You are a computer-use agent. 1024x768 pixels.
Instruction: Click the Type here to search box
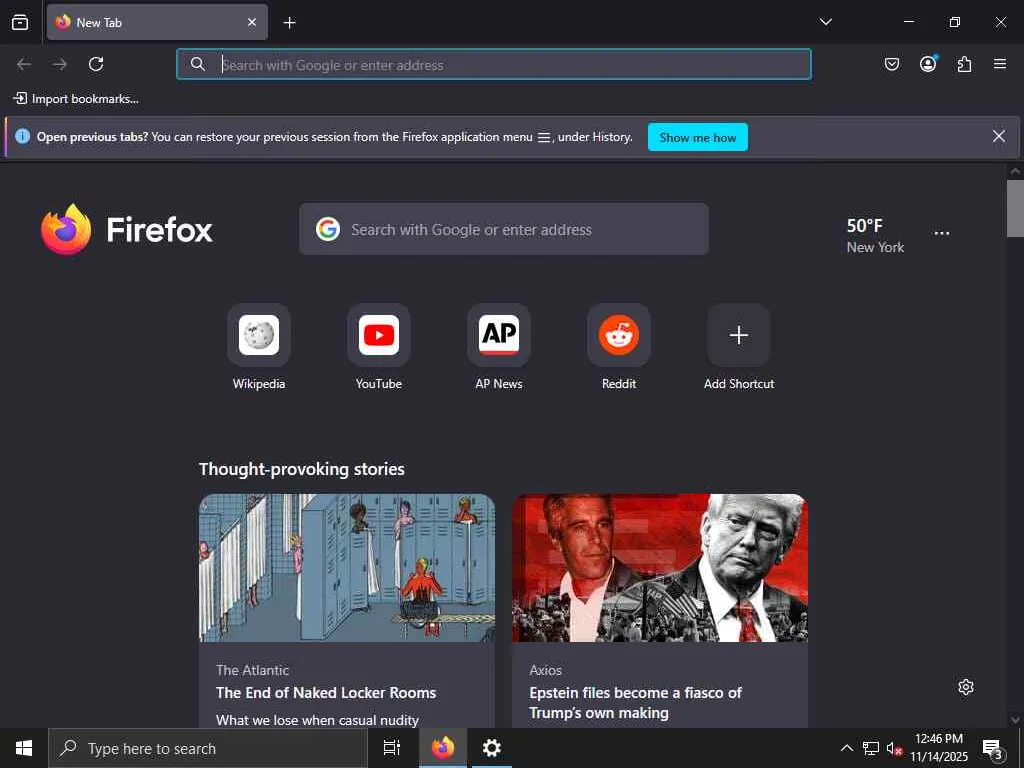click(208, 748)
